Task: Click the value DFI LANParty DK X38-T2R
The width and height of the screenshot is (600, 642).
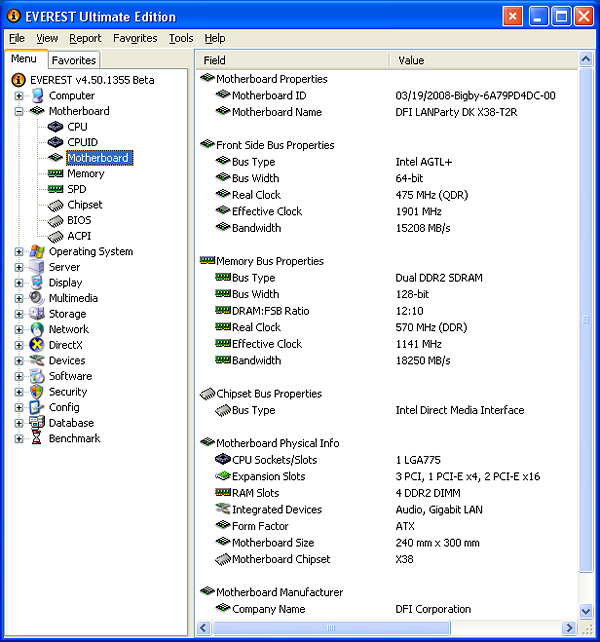Action: pos(456,112)
